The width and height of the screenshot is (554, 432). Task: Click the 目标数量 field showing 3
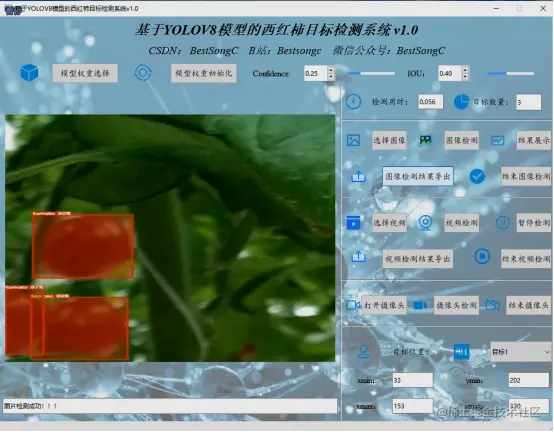(x=528, y=102)
